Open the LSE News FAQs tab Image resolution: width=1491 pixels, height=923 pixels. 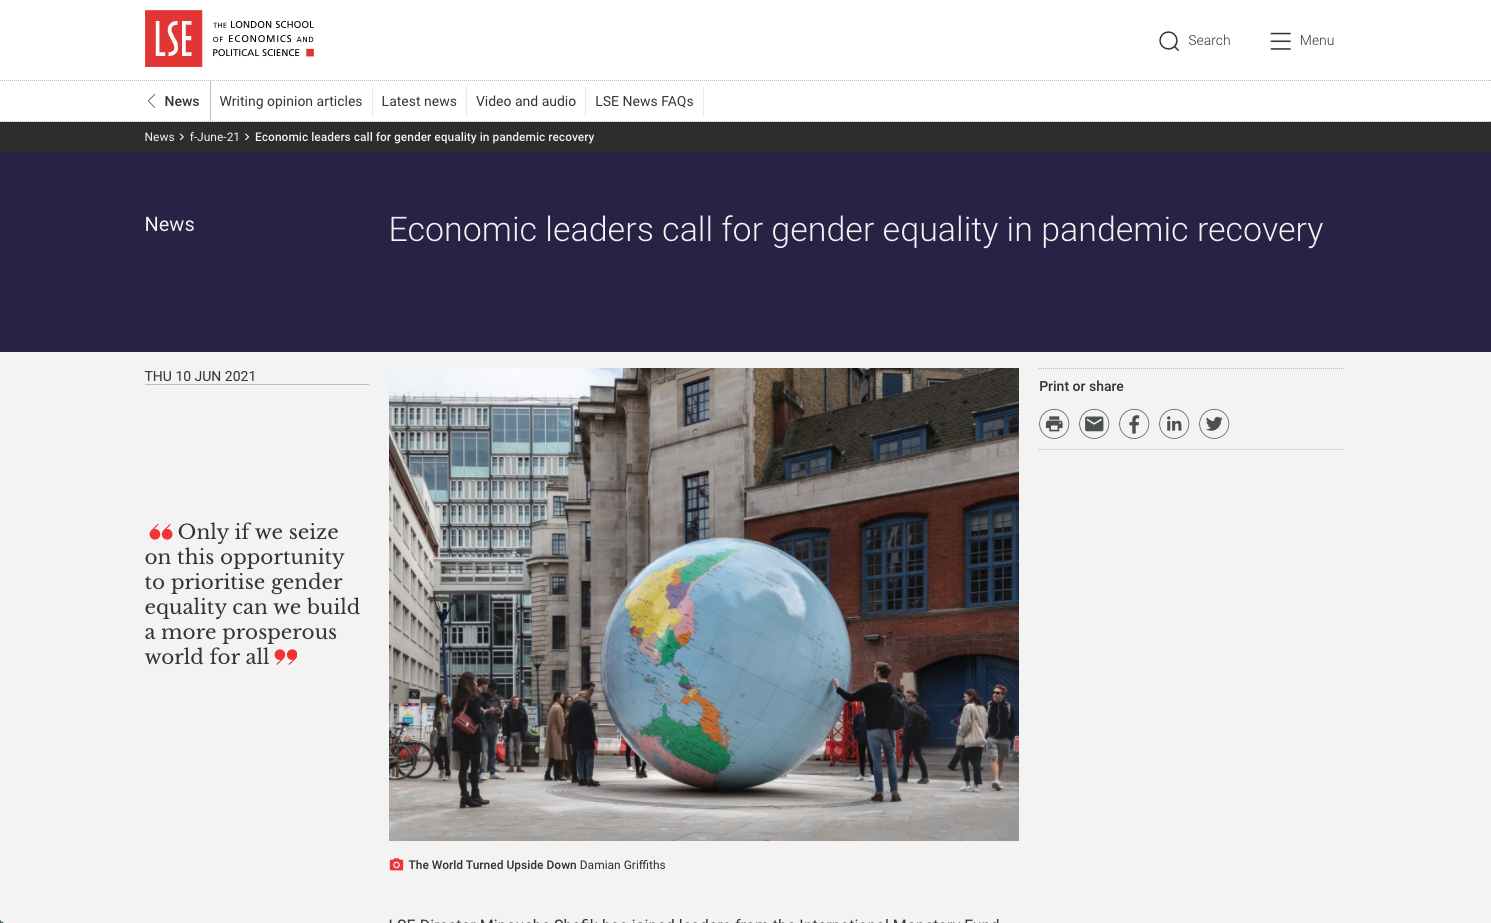pos(644,101)
